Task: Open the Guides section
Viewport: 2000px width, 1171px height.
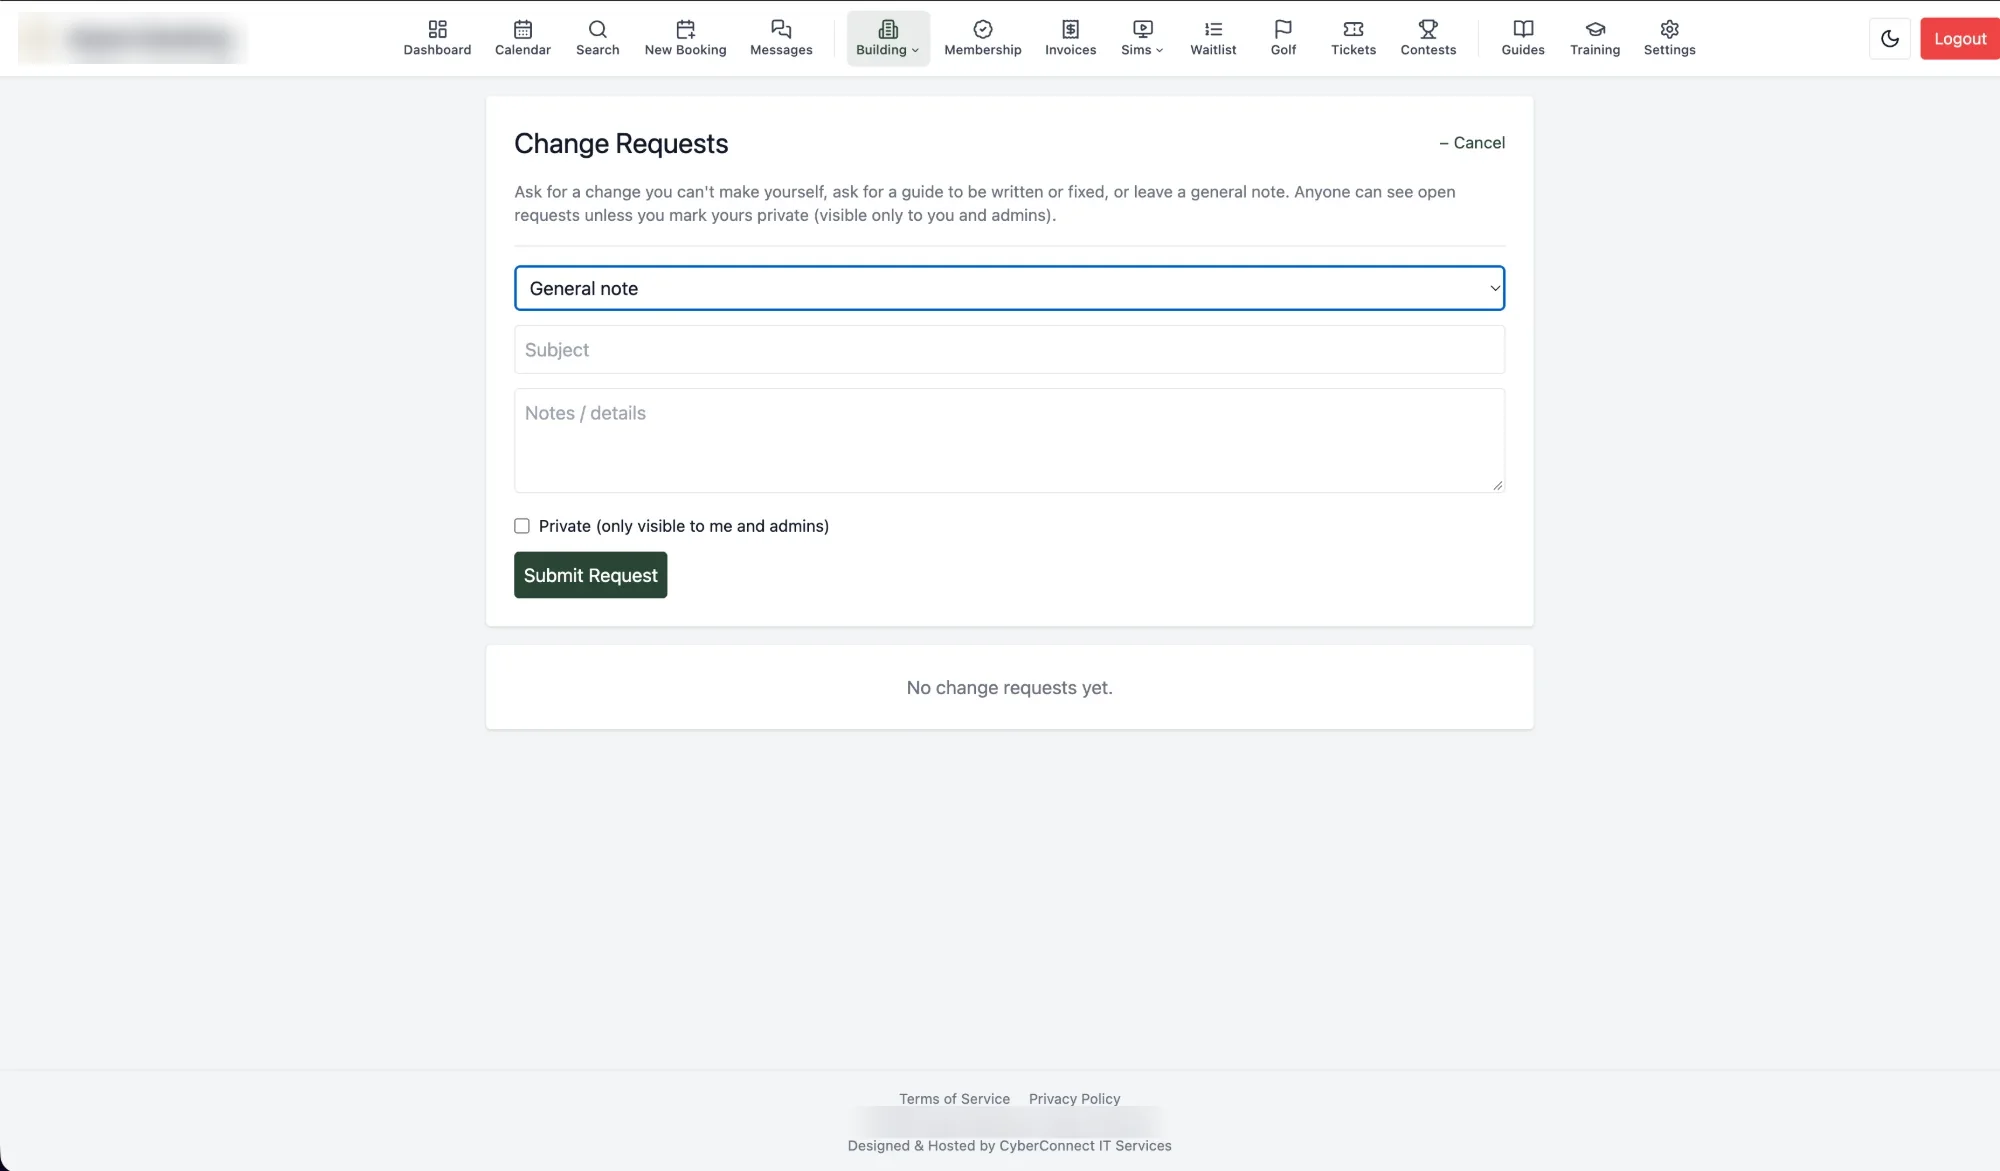Action: pos(1523,38)
